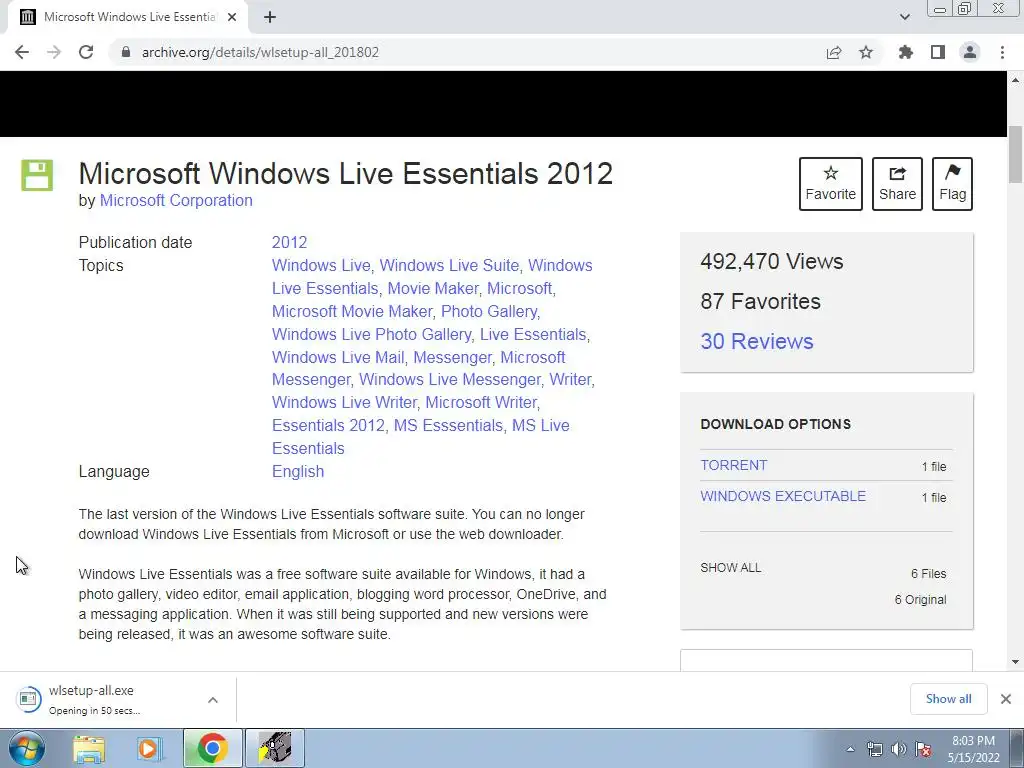Download the WINDOWS EXECUTABLE option
This screenshot has height=768, width=1024.
[783, 496]
